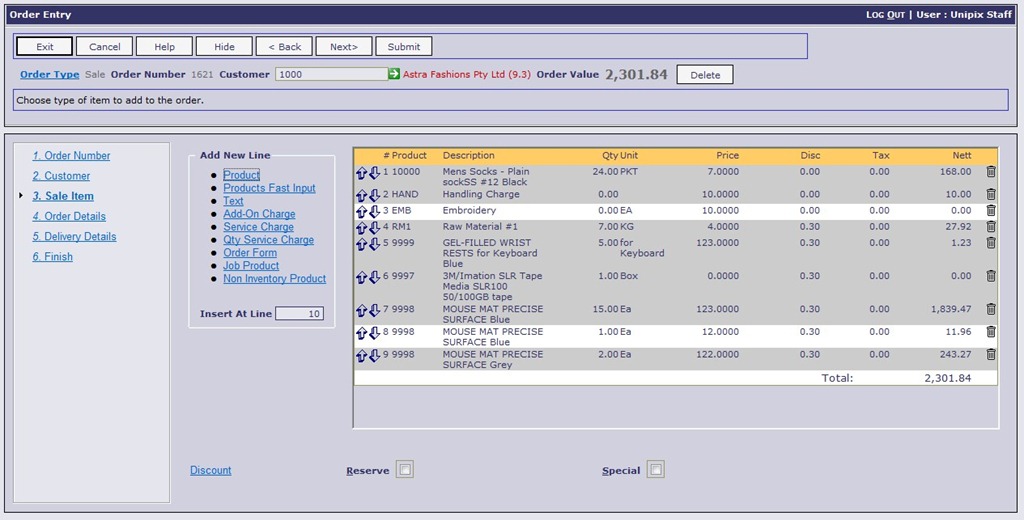
Task: Proceed with Next> button
Action: point(344,46)
